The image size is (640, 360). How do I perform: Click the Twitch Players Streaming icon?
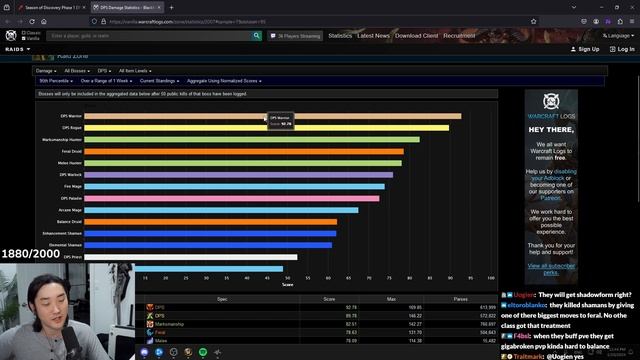[273, 36]
